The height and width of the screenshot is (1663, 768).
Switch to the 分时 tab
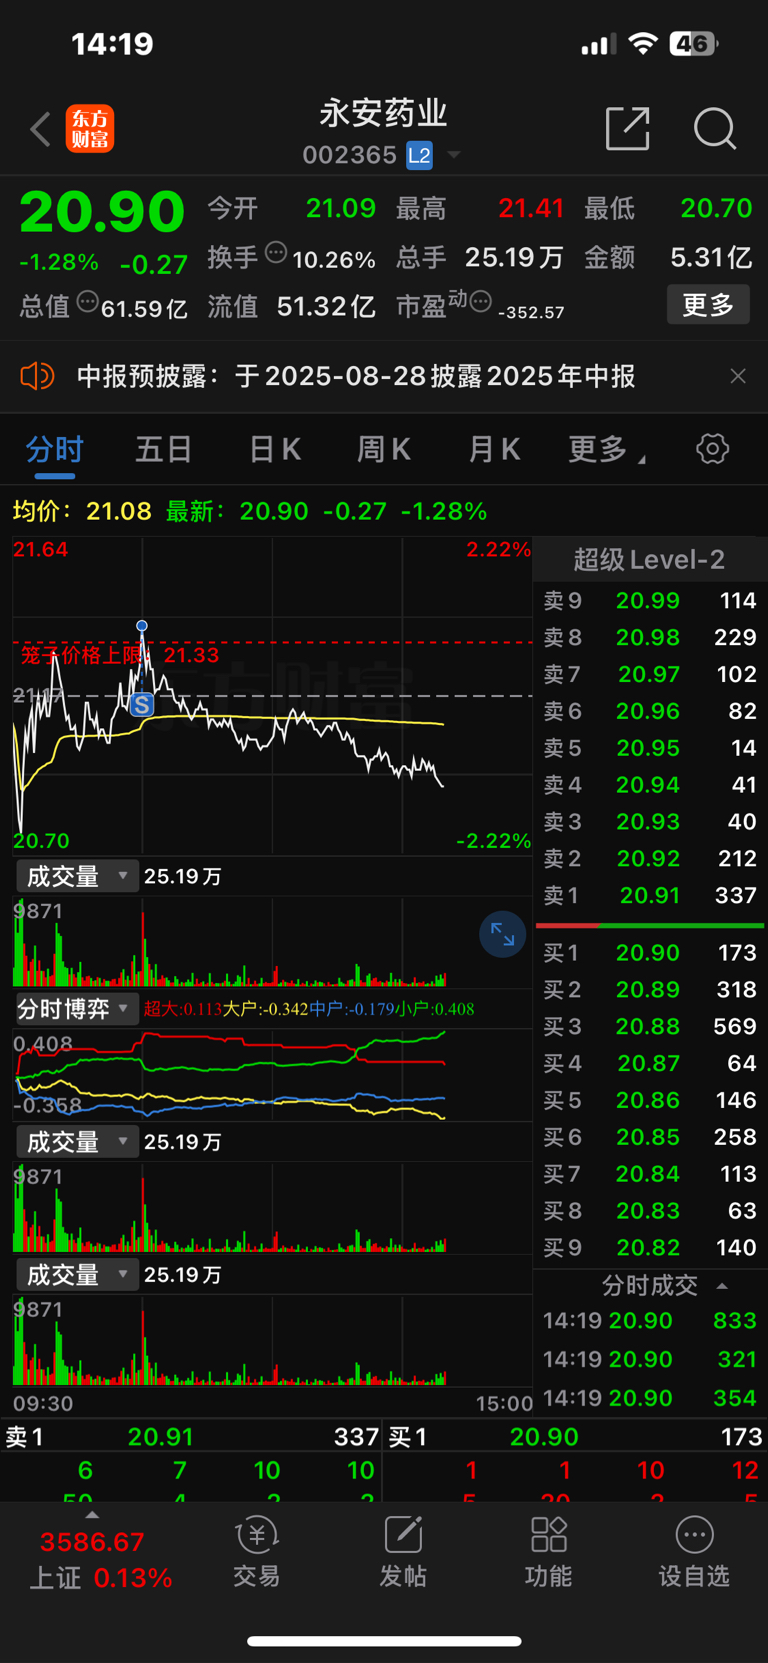click(x=54, y=449)
